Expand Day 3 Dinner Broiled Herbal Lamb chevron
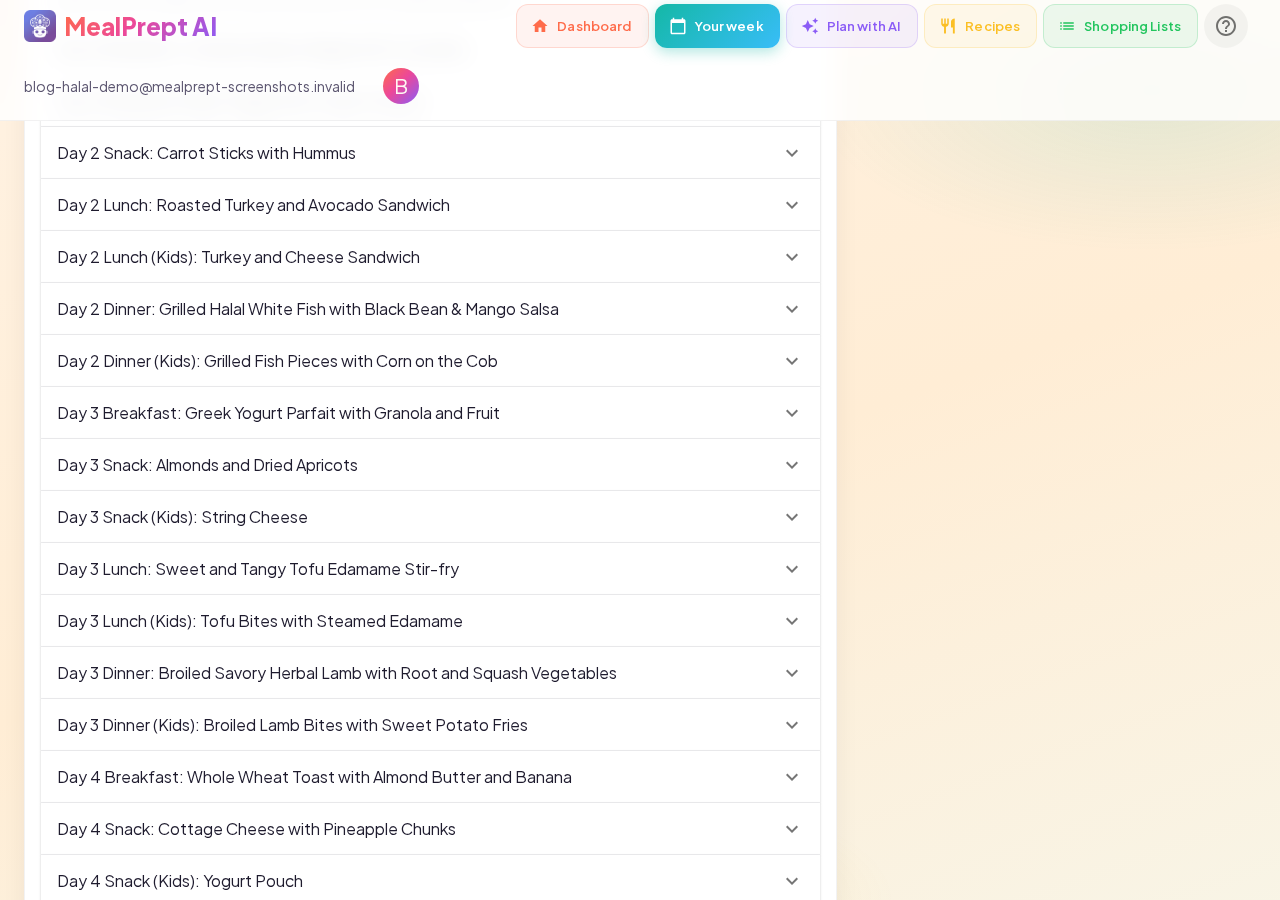Viewport: 1280px width, 900px height. pyautogui.click(x=792, y=673)
